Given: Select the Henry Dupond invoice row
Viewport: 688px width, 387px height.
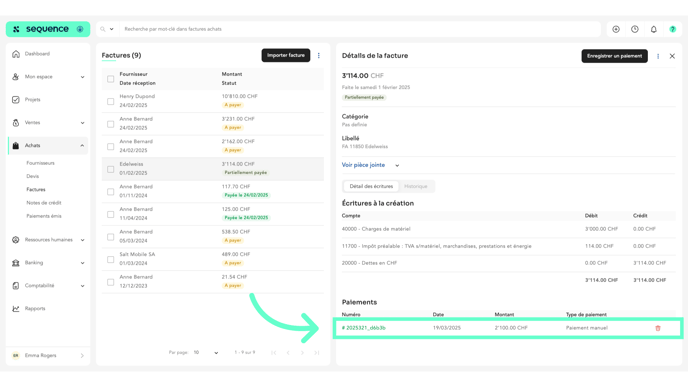Looking at the screenshot, I should click(213, 101).
